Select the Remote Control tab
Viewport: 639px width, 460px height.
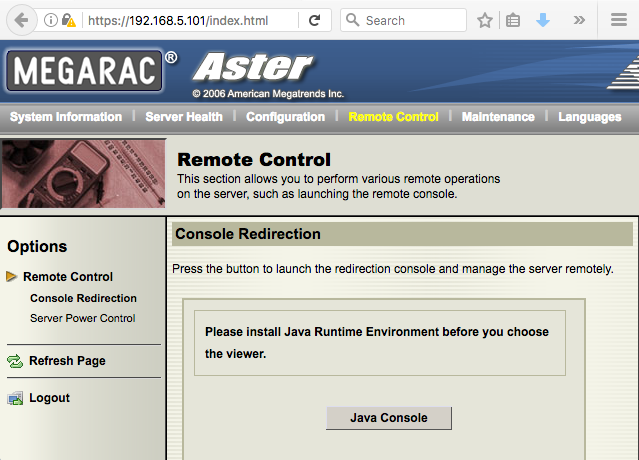[x=393, y=117]
